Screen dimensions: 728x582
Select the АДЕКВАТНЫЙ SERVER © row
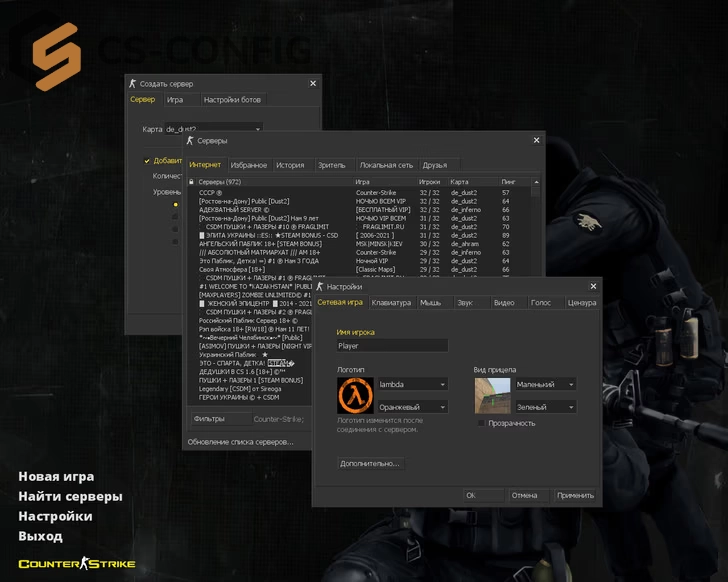(360, 210)
